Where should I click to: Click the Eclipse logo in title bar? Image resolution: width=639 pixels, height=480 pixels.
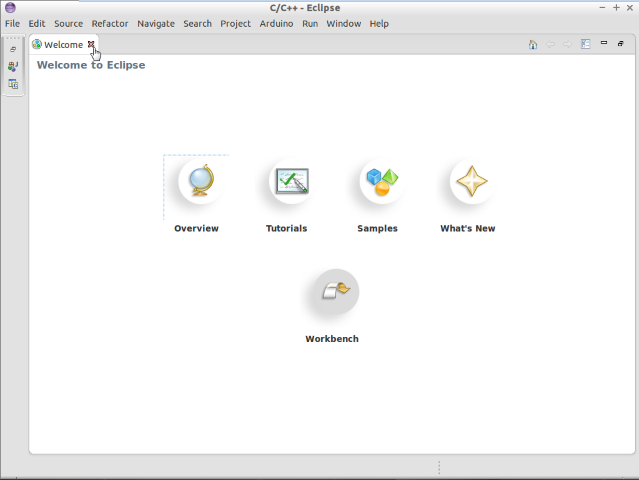pos(10,7)
